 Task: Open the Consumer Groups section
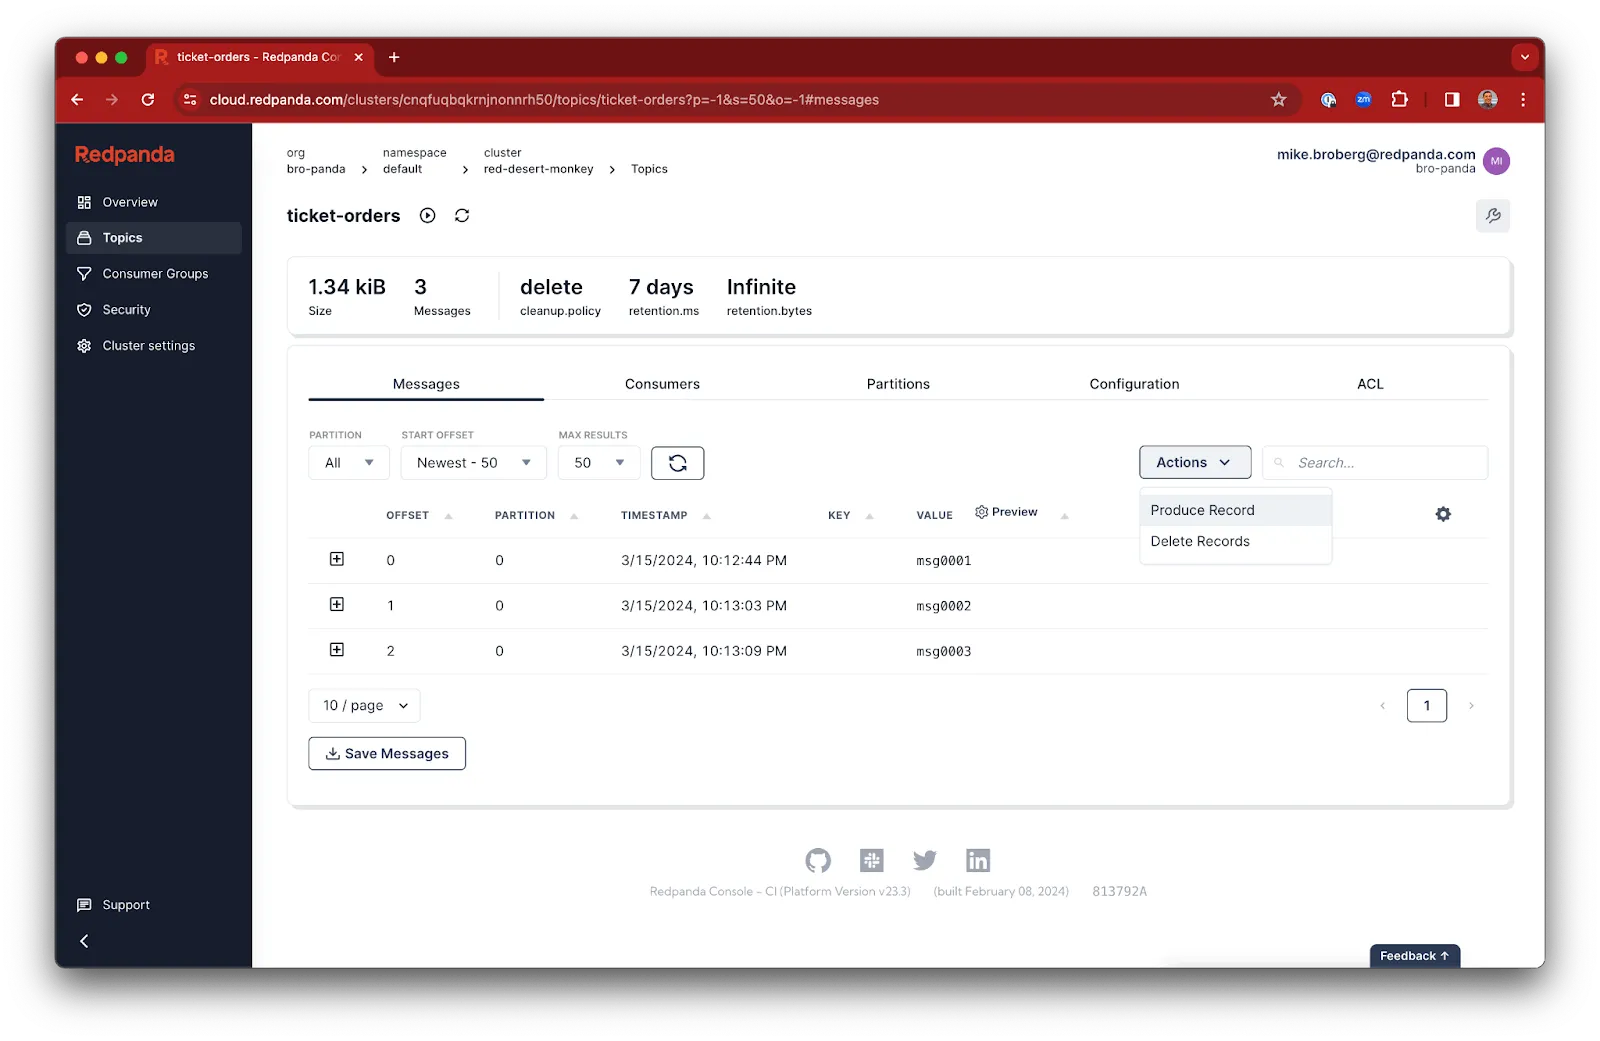[155, 273]
